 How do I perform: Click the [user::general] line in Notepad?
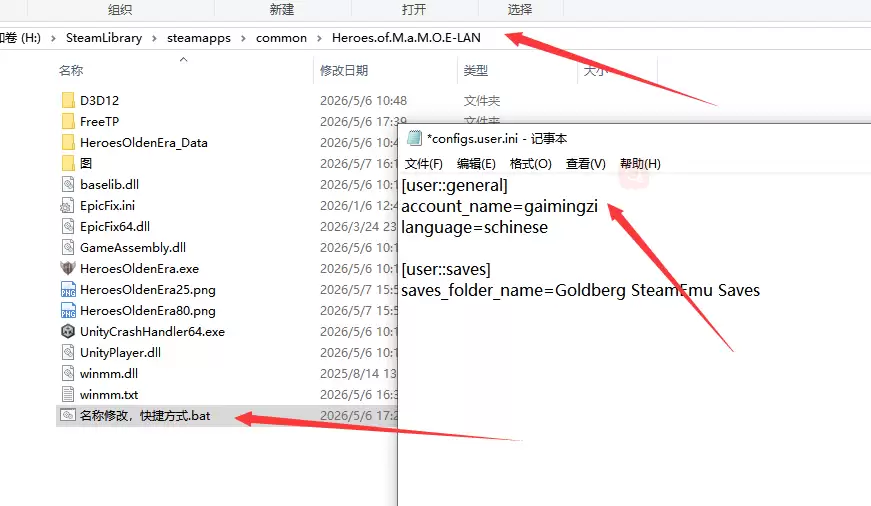pos(454,186)
